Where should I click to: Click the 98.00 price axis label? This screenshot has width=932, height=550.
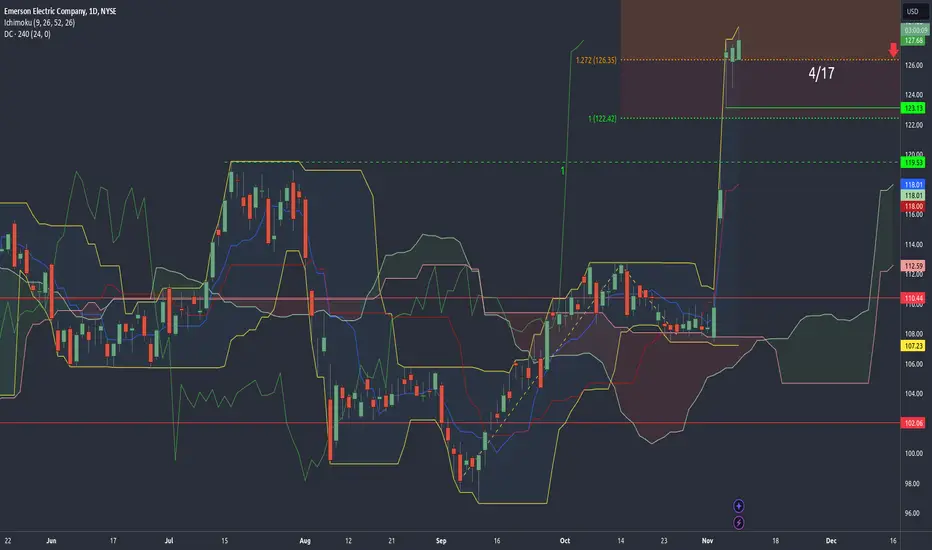914,483
